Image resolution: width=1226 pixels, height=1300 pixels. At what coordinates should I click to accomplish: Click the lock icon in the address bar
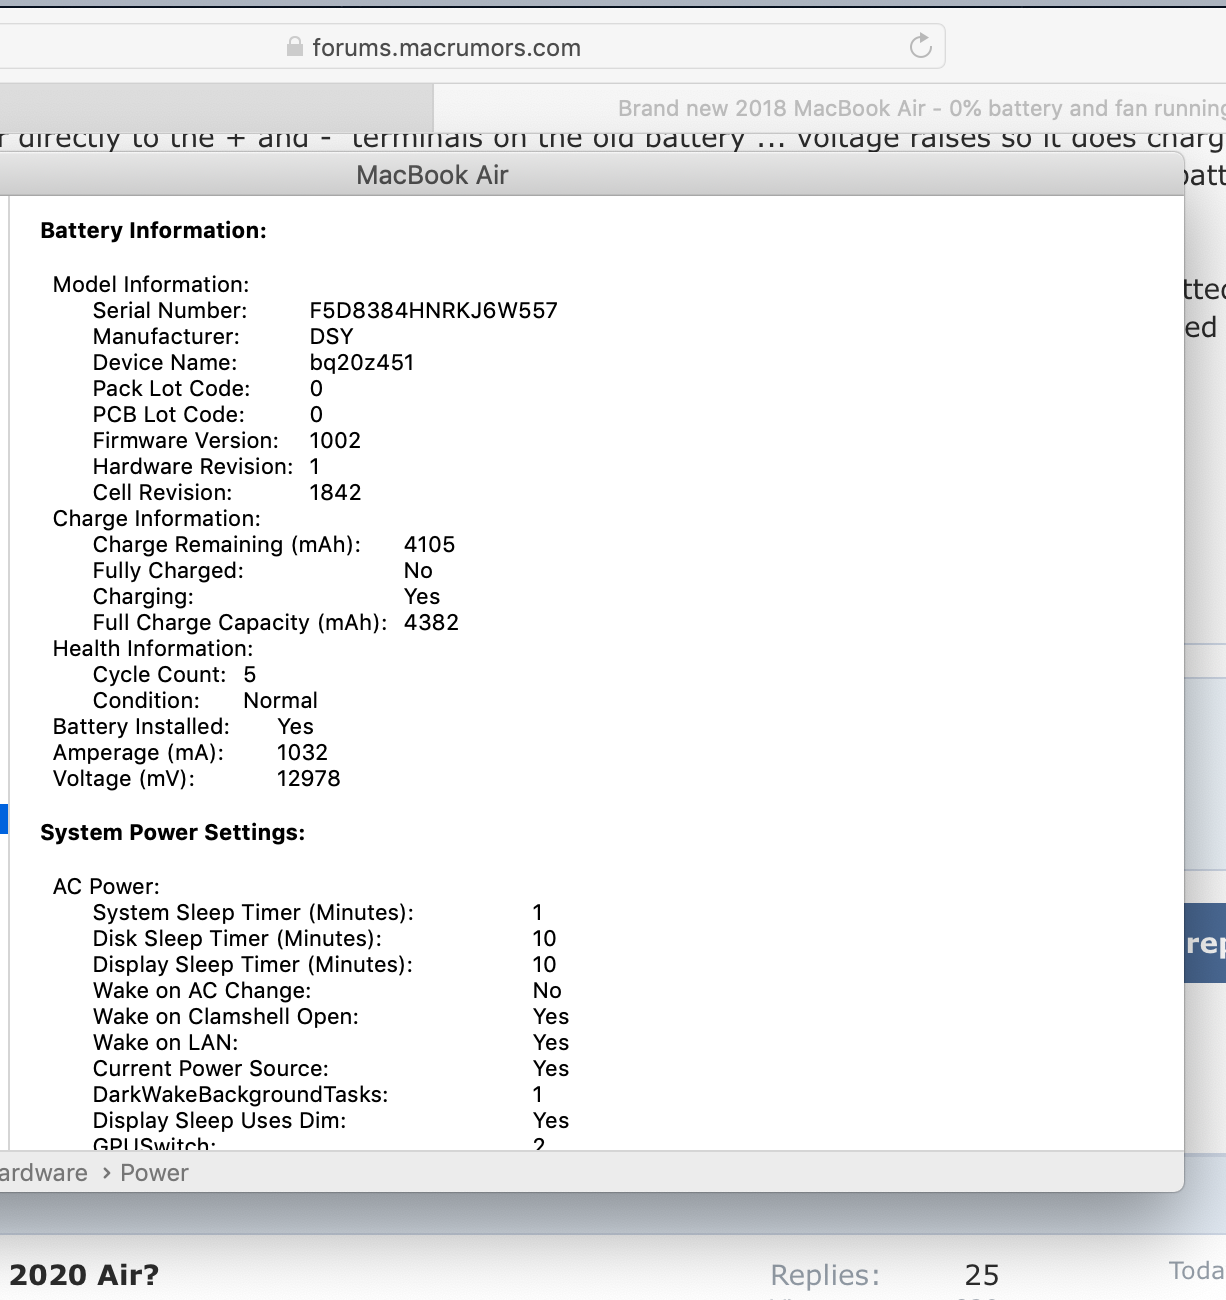coord(295,47)
